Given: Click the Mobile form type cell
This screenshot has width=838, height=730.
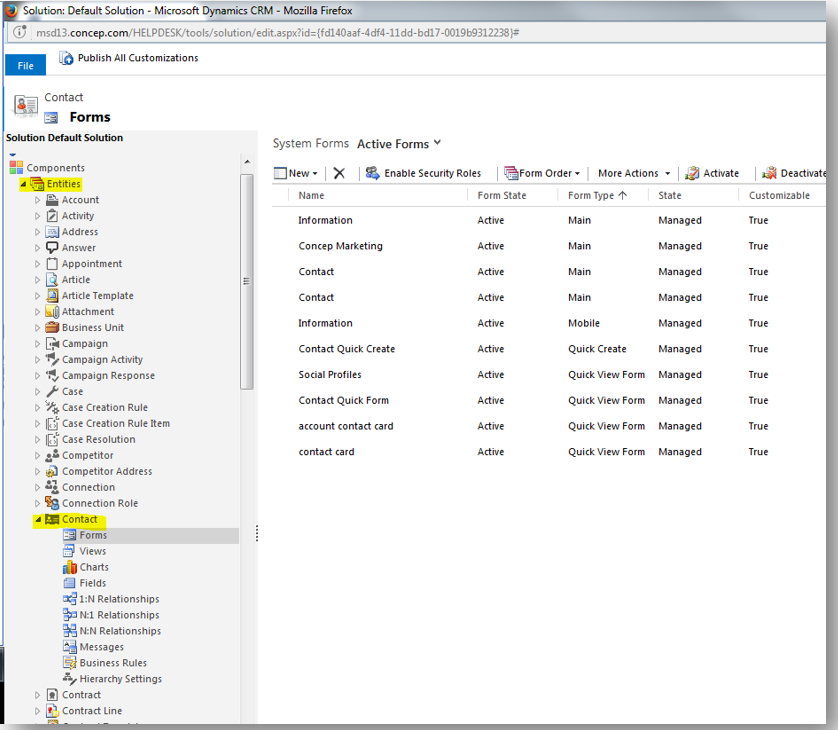Looking at the screenshot, I should 584,323.
